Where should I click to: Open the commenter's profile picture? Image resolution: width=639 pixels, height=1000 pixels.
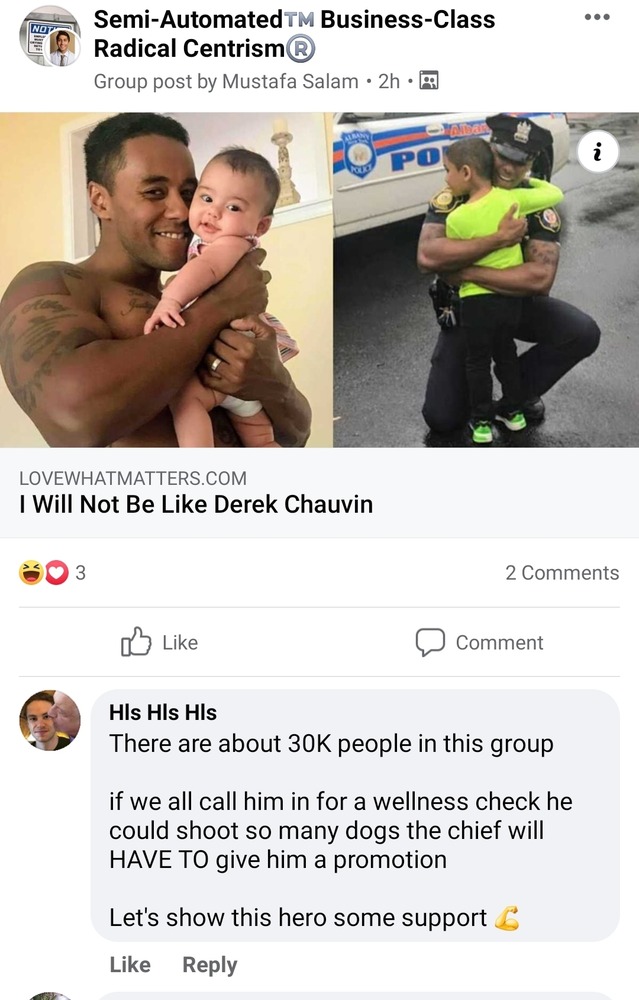[50, 720]
